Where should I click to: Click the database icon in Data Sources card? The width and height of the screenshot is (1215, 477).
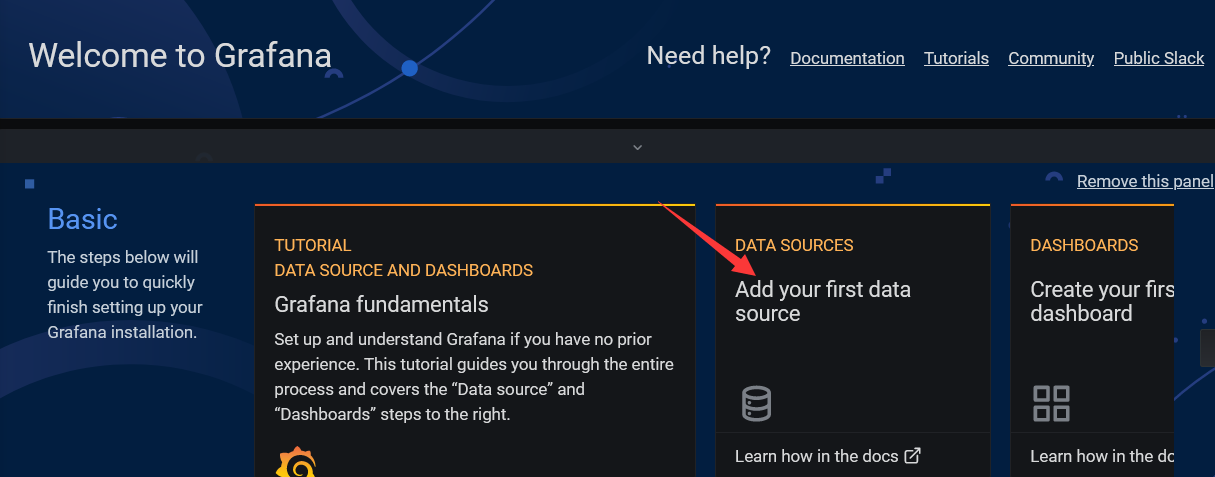[756, 404]
